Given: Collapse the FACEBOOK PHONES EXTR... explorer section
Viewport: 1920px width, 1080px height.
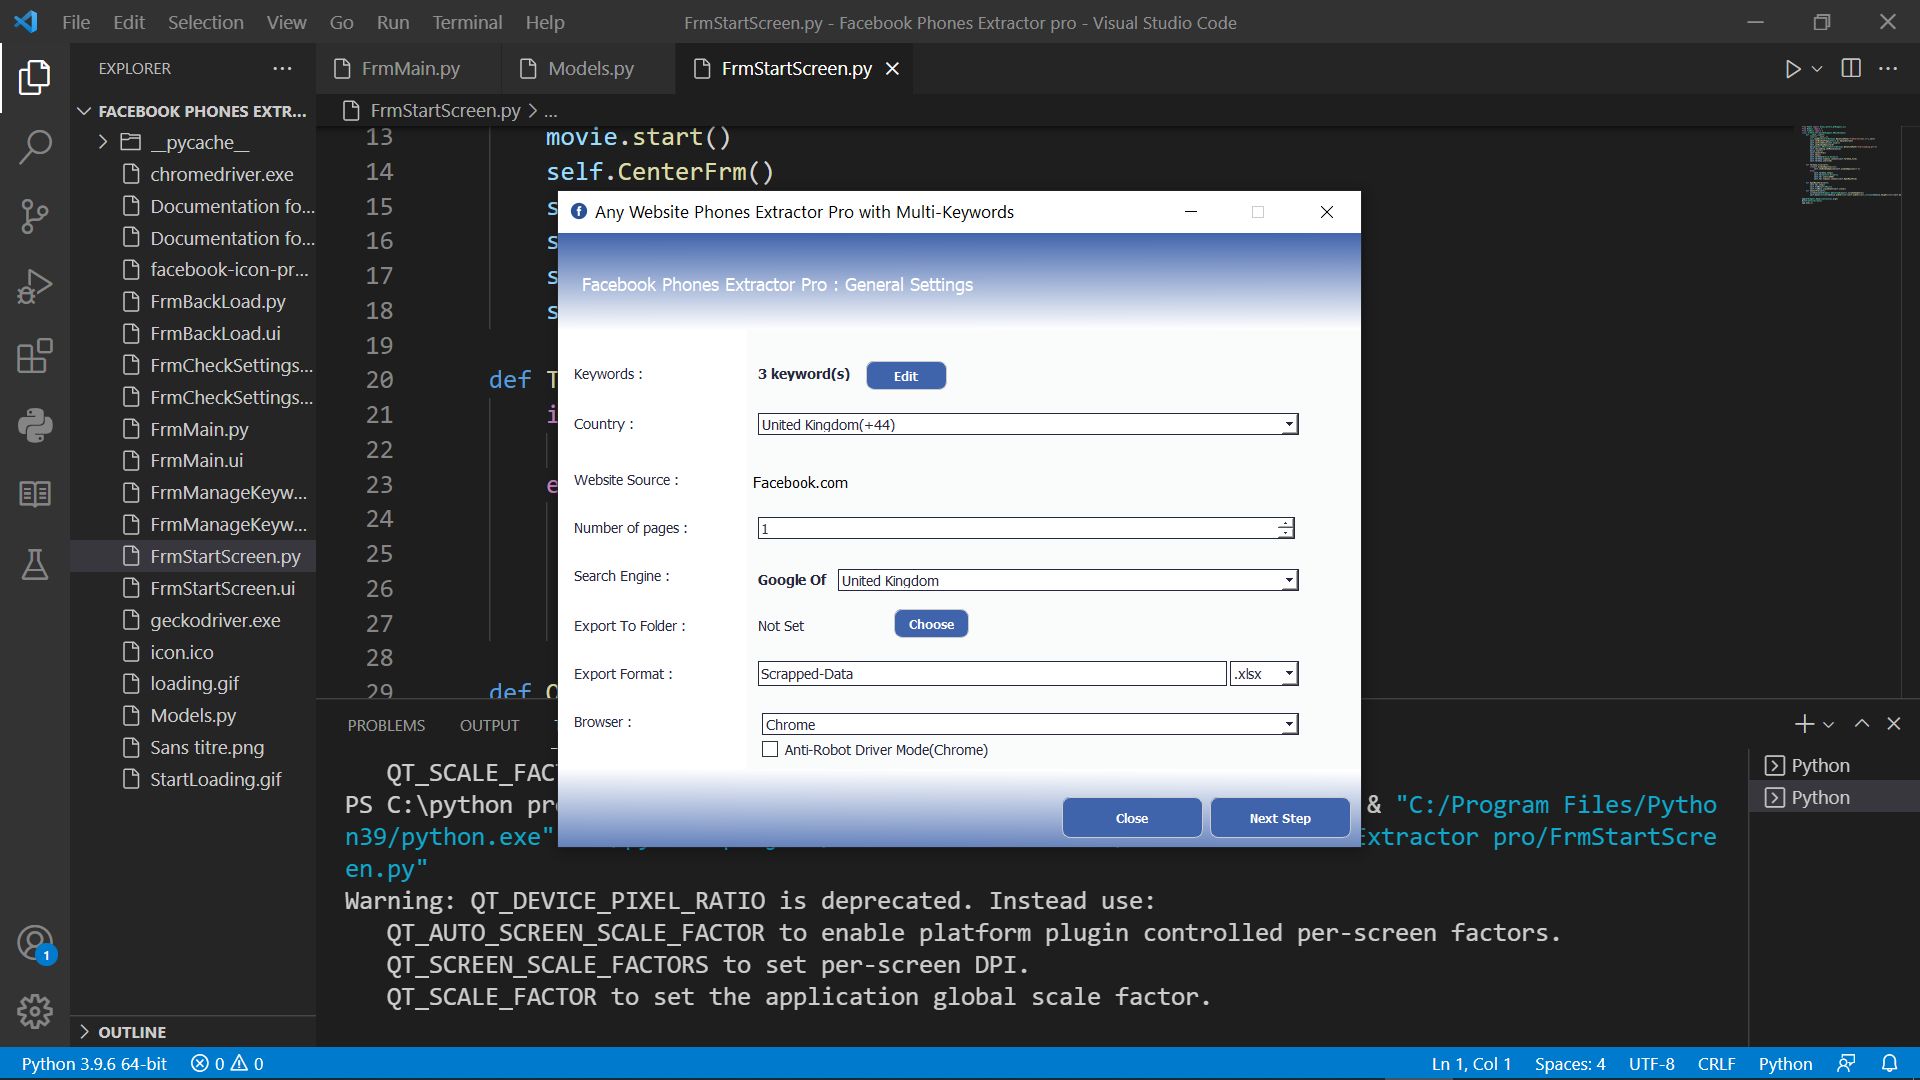Looking at the screenshot, I should click(84, 111).
